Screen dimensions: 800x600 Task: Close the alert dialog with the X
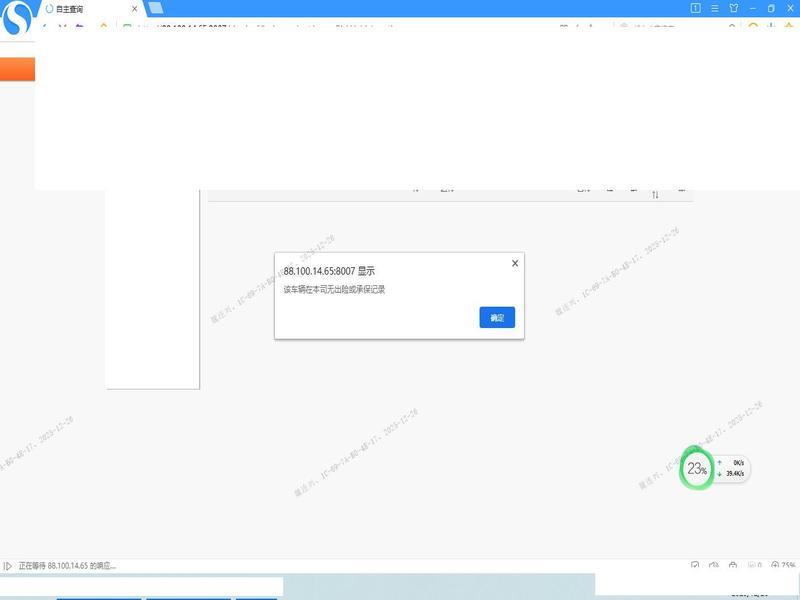coord(515,263)
